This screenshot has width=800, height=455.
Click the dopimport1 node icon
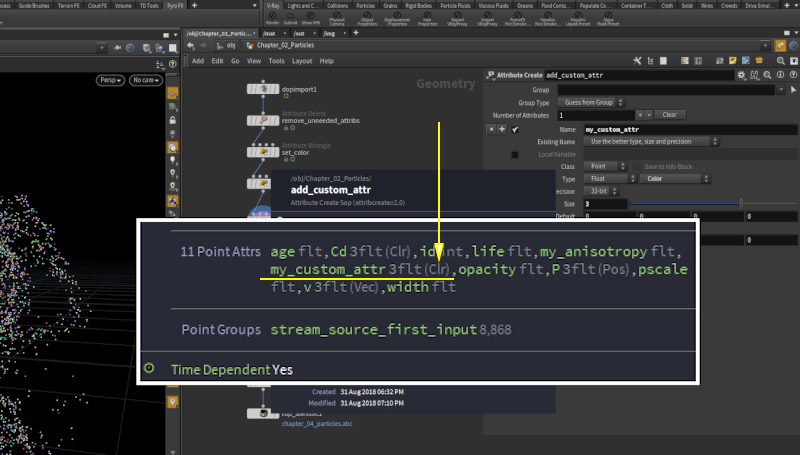point(265,89)
